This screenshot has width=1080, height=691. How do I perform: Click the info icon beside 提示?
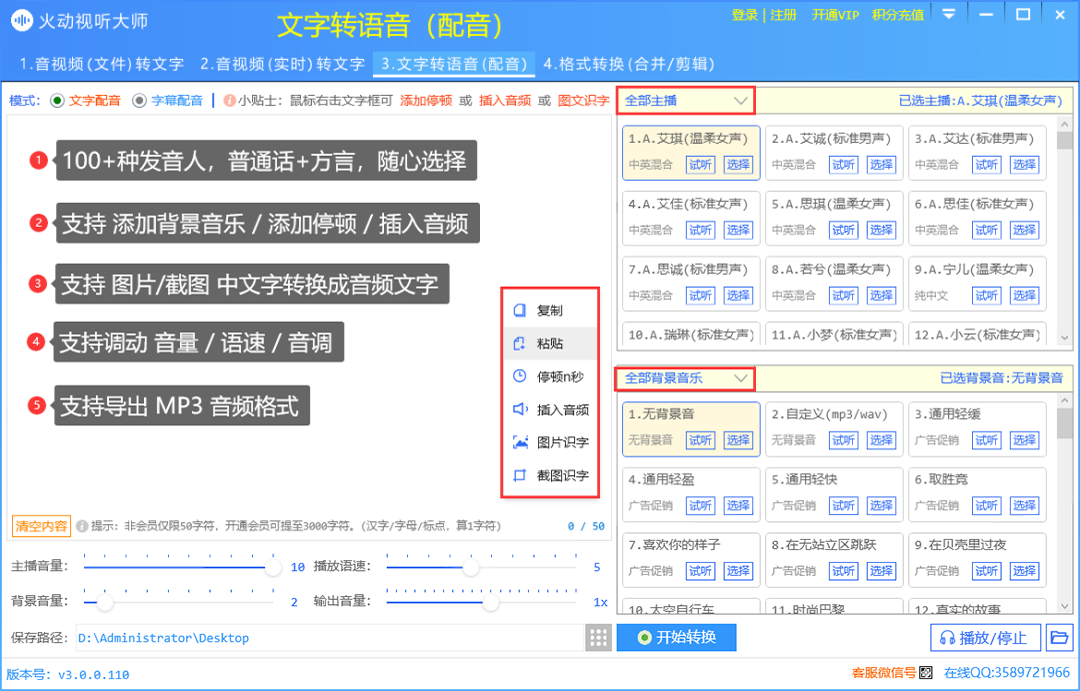[82, 526]
